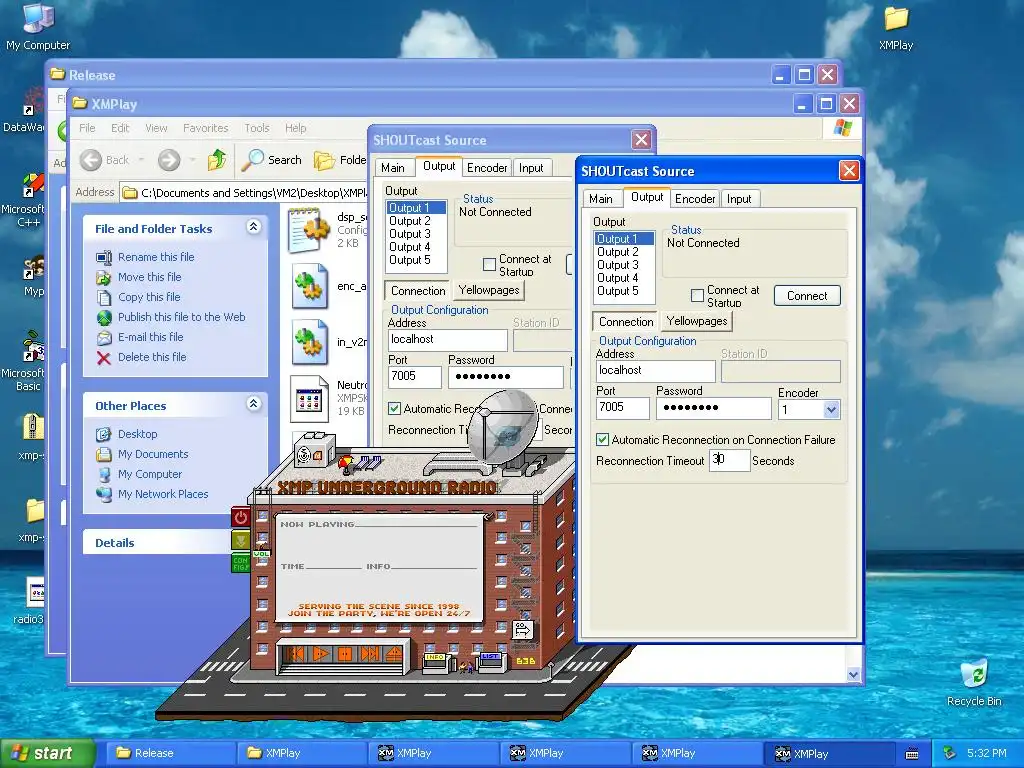Viewport: 1024px width, 768px height.
Task: Open the Favorites menu in Explorer
Action: click(x=206, y=128)
